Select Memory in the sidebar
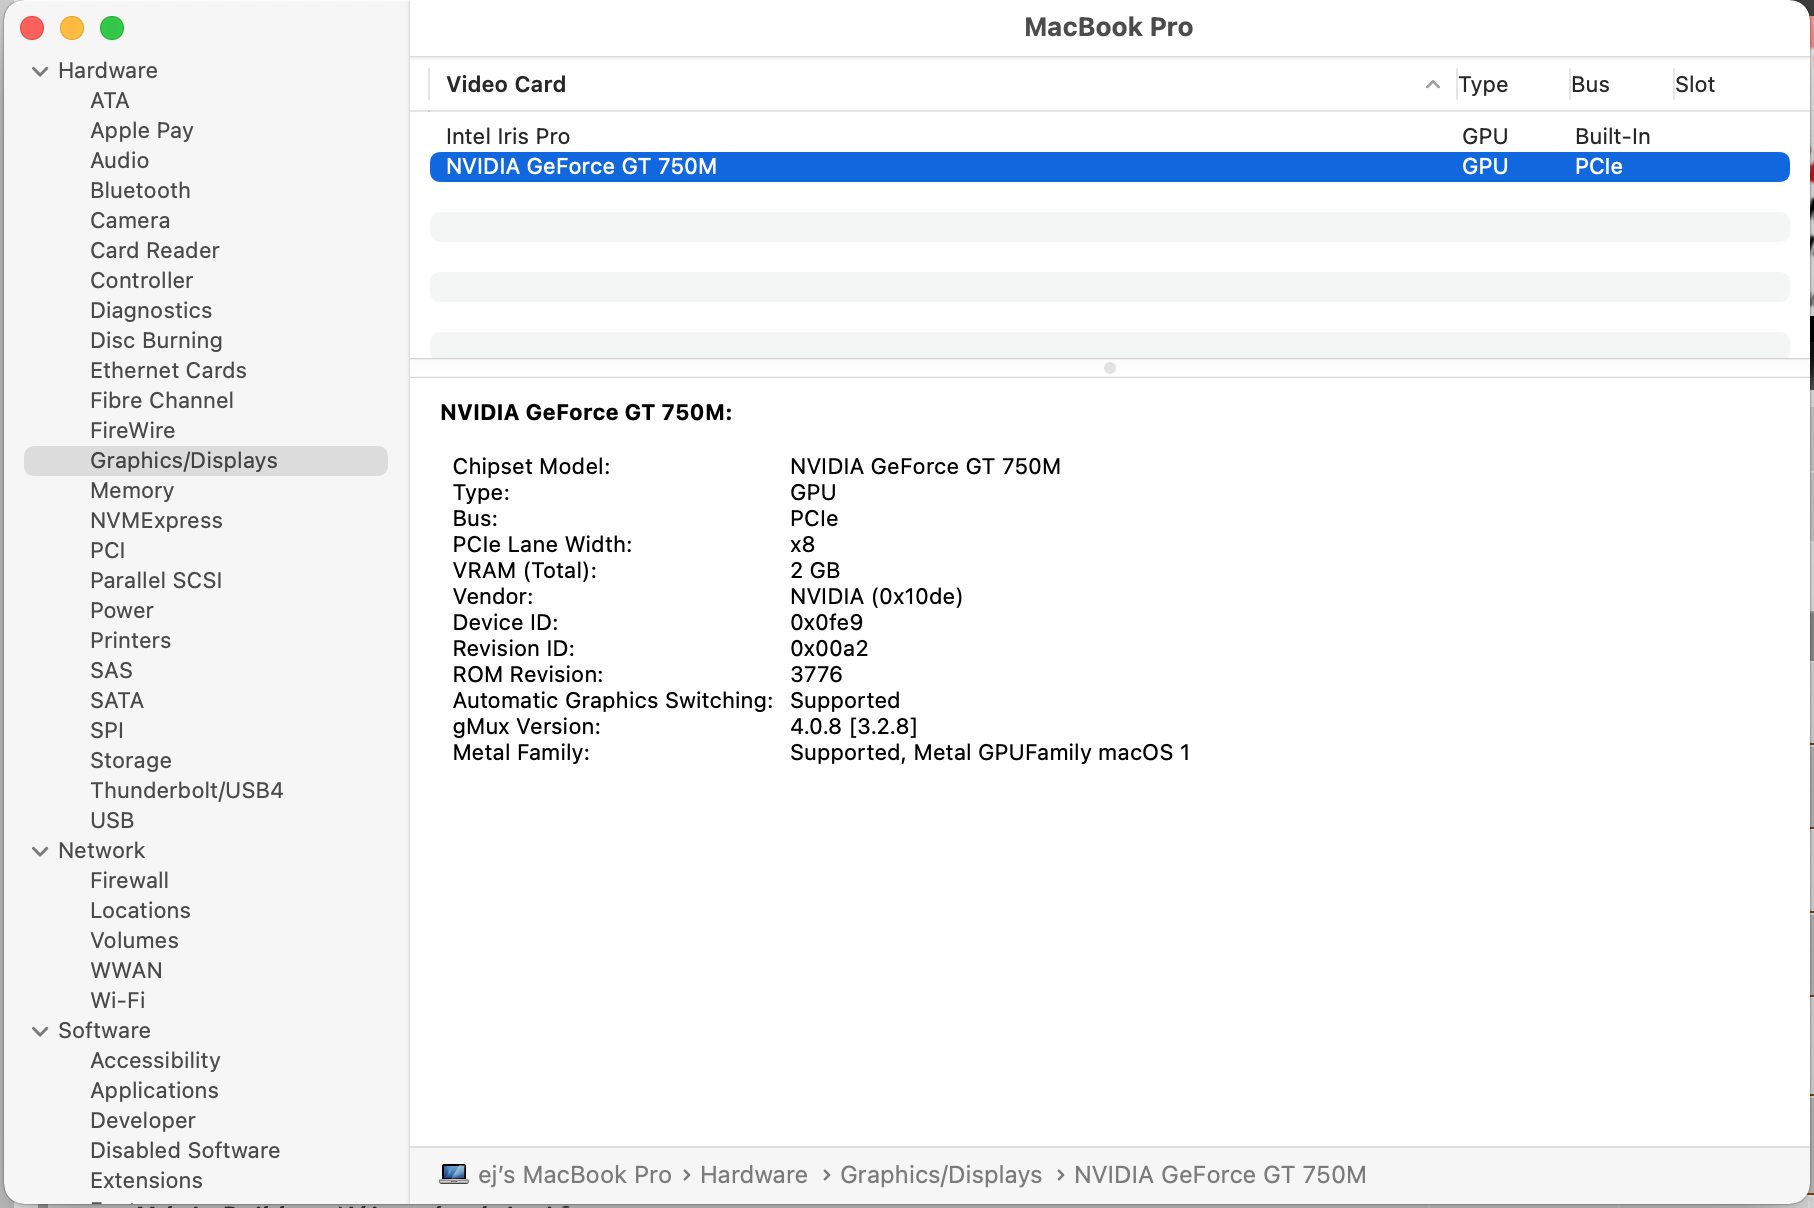 (132, 491)
